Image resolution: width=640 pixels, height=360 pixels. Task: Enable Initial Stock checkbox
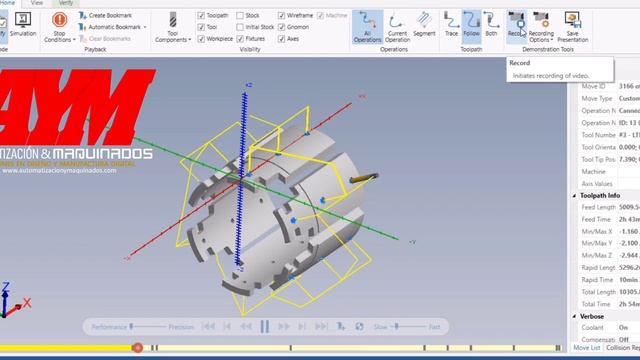click(x=240, y=27)
